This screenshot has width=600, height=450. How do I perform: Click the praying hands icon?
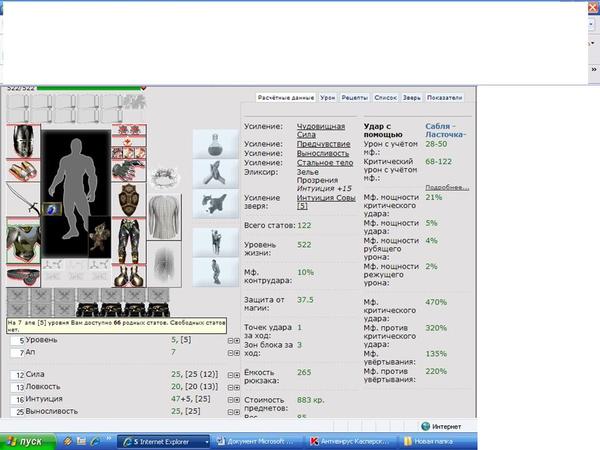click(215, 173)
